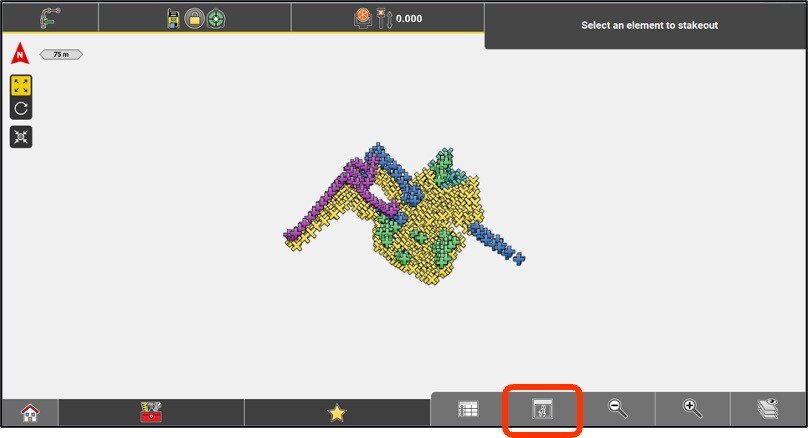Click the 0.000 target height value
Image resolution: width=808 pixels, height=438 pixels.
pyautogui.click(x=408, y=19)
